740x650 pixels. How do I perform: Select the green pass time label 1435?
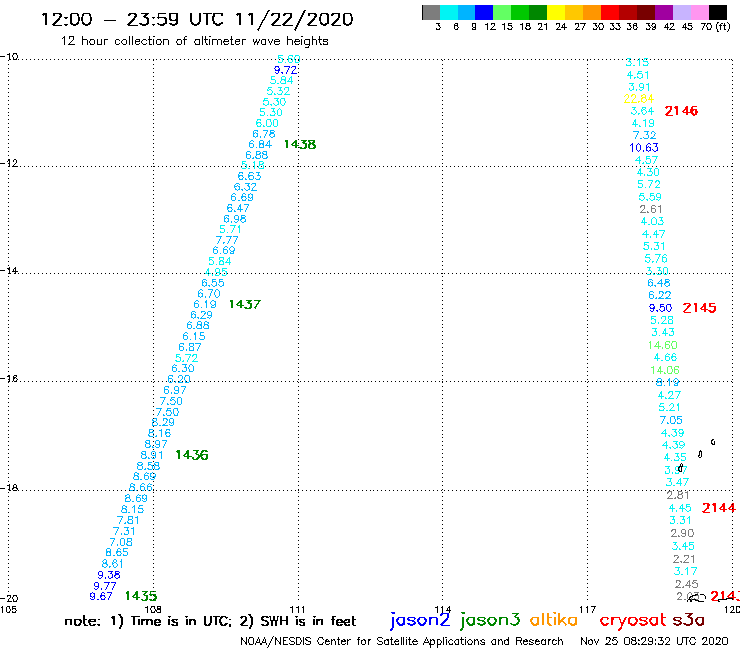141,596
